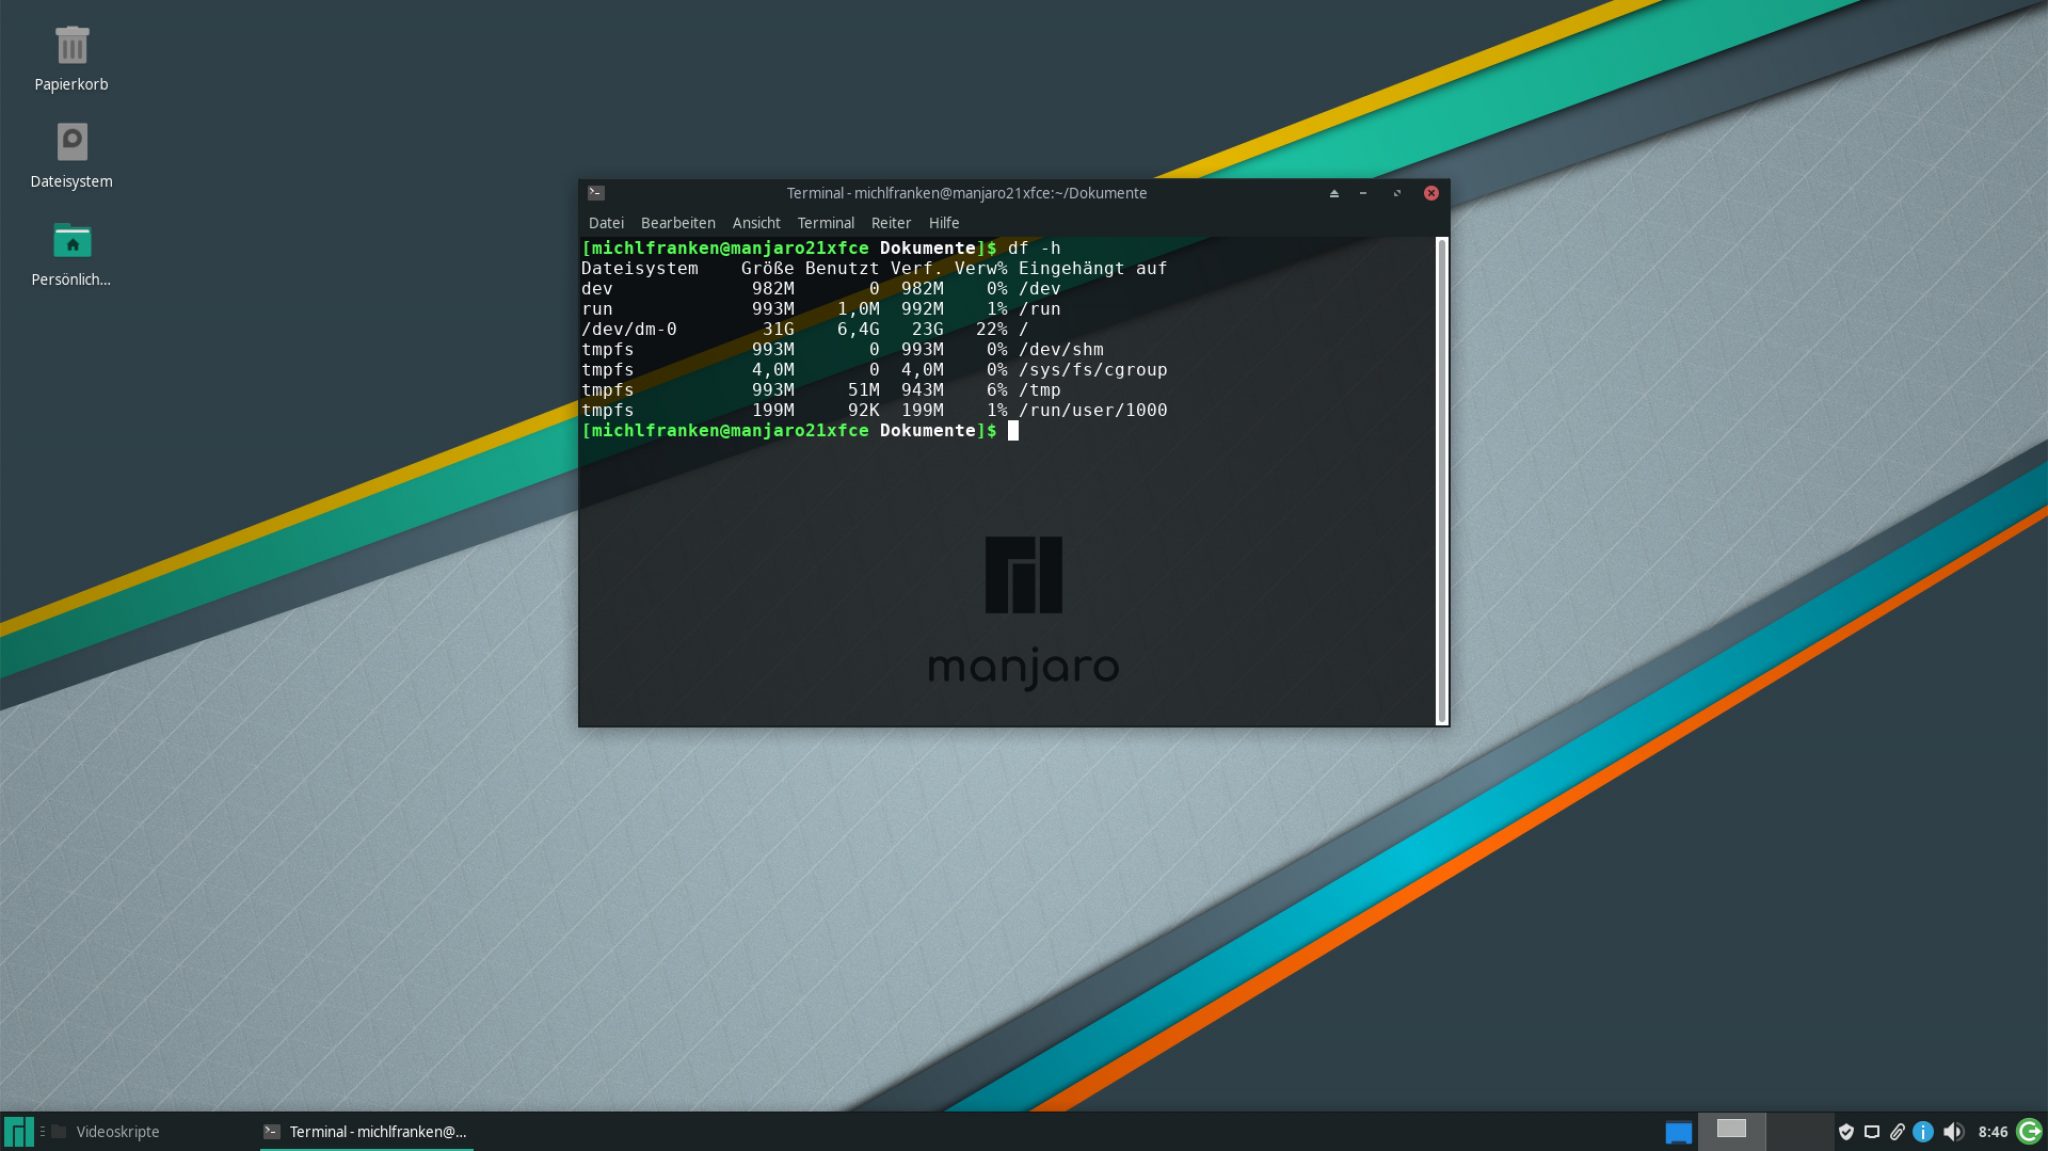
Task: Click the '22%' usage value
Action: (x=992, y=329)
